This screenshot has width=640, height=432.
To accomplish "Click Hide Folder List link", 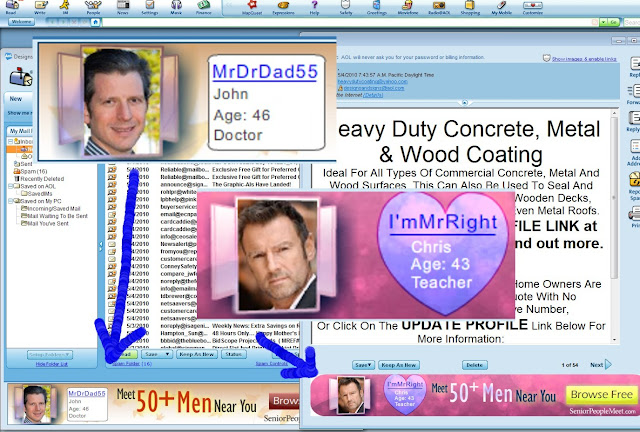I will (52, 364).
